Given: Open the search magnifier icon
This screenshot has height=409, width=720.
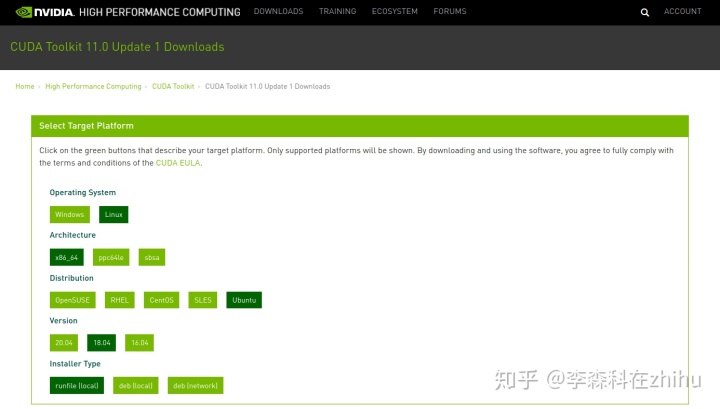Looking at the screenshot, I should [645, 12].
